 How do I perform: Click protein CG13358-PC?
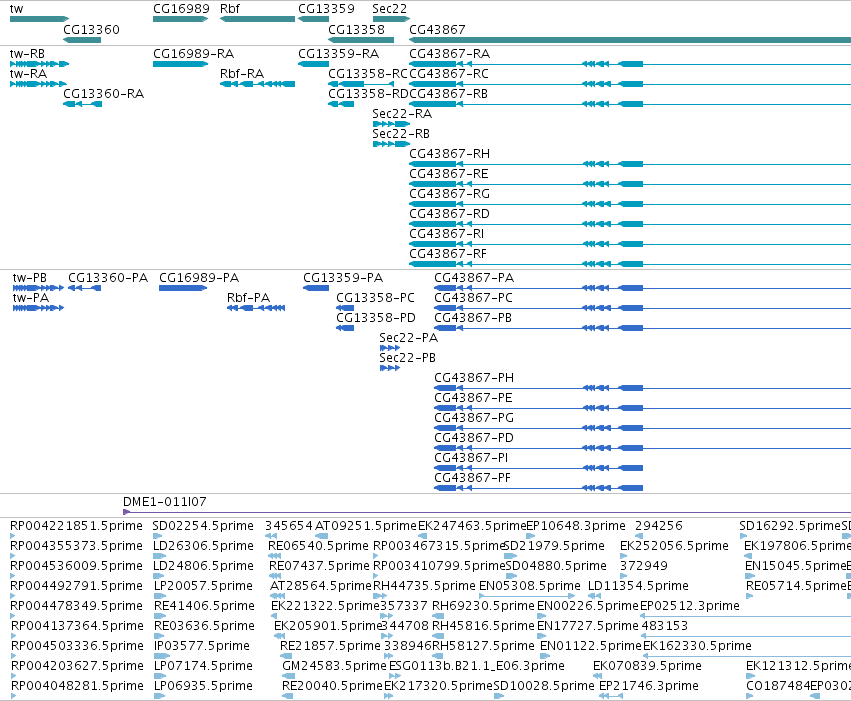coord(375,298)
